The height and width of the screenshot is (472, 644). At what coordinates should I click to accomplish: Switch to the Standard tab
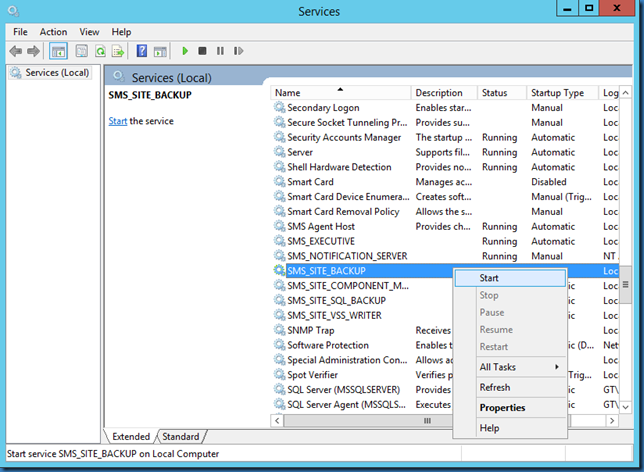[x=181, y=436]
